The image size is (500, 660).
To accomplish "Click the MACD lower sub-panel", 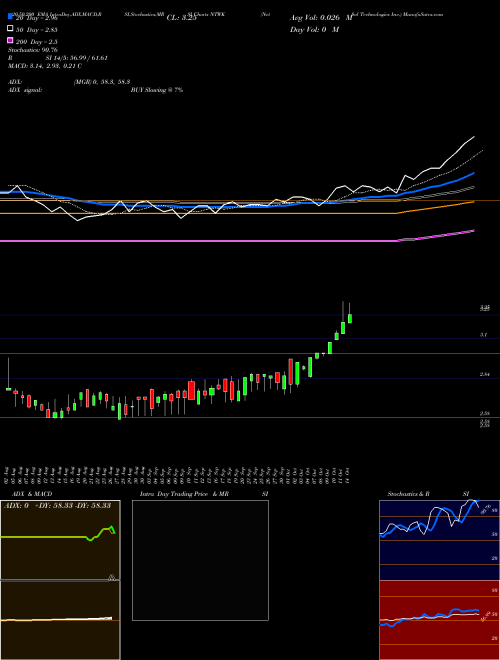I will click(60, 620).
